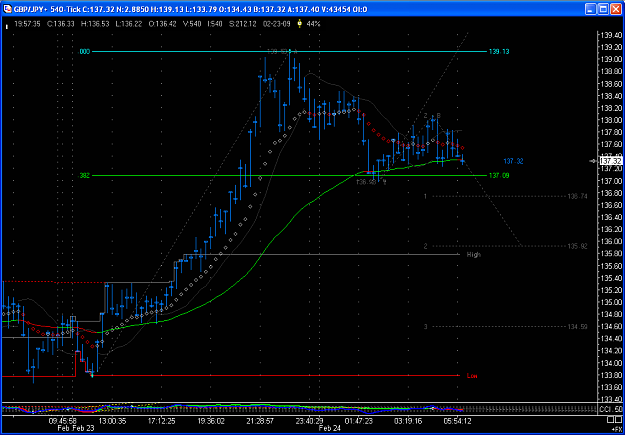Click the 01:47:23 time axis label
625x435 pixels.
pyautogui.click(x=360, y=421)
